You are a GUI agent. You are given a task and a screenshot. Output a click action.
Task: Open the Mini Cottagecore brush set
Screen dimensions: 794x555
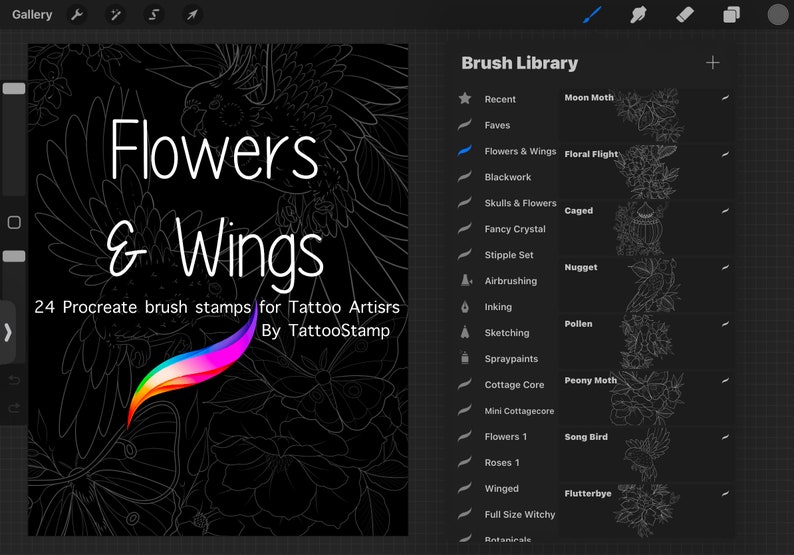point(505,411)
